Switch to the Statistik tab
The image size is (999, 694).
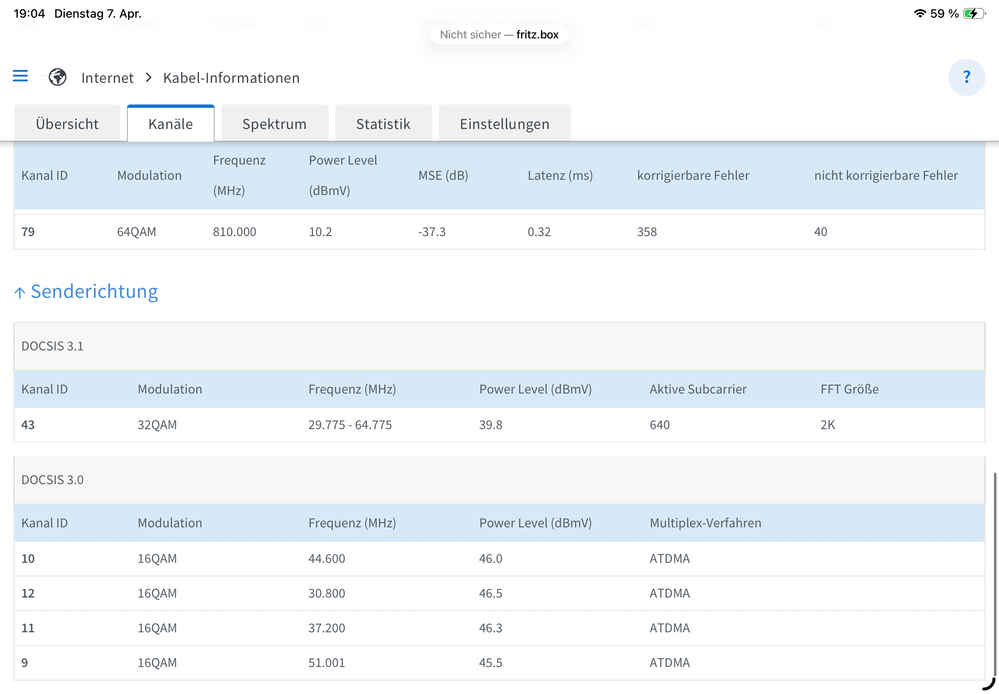384,123
